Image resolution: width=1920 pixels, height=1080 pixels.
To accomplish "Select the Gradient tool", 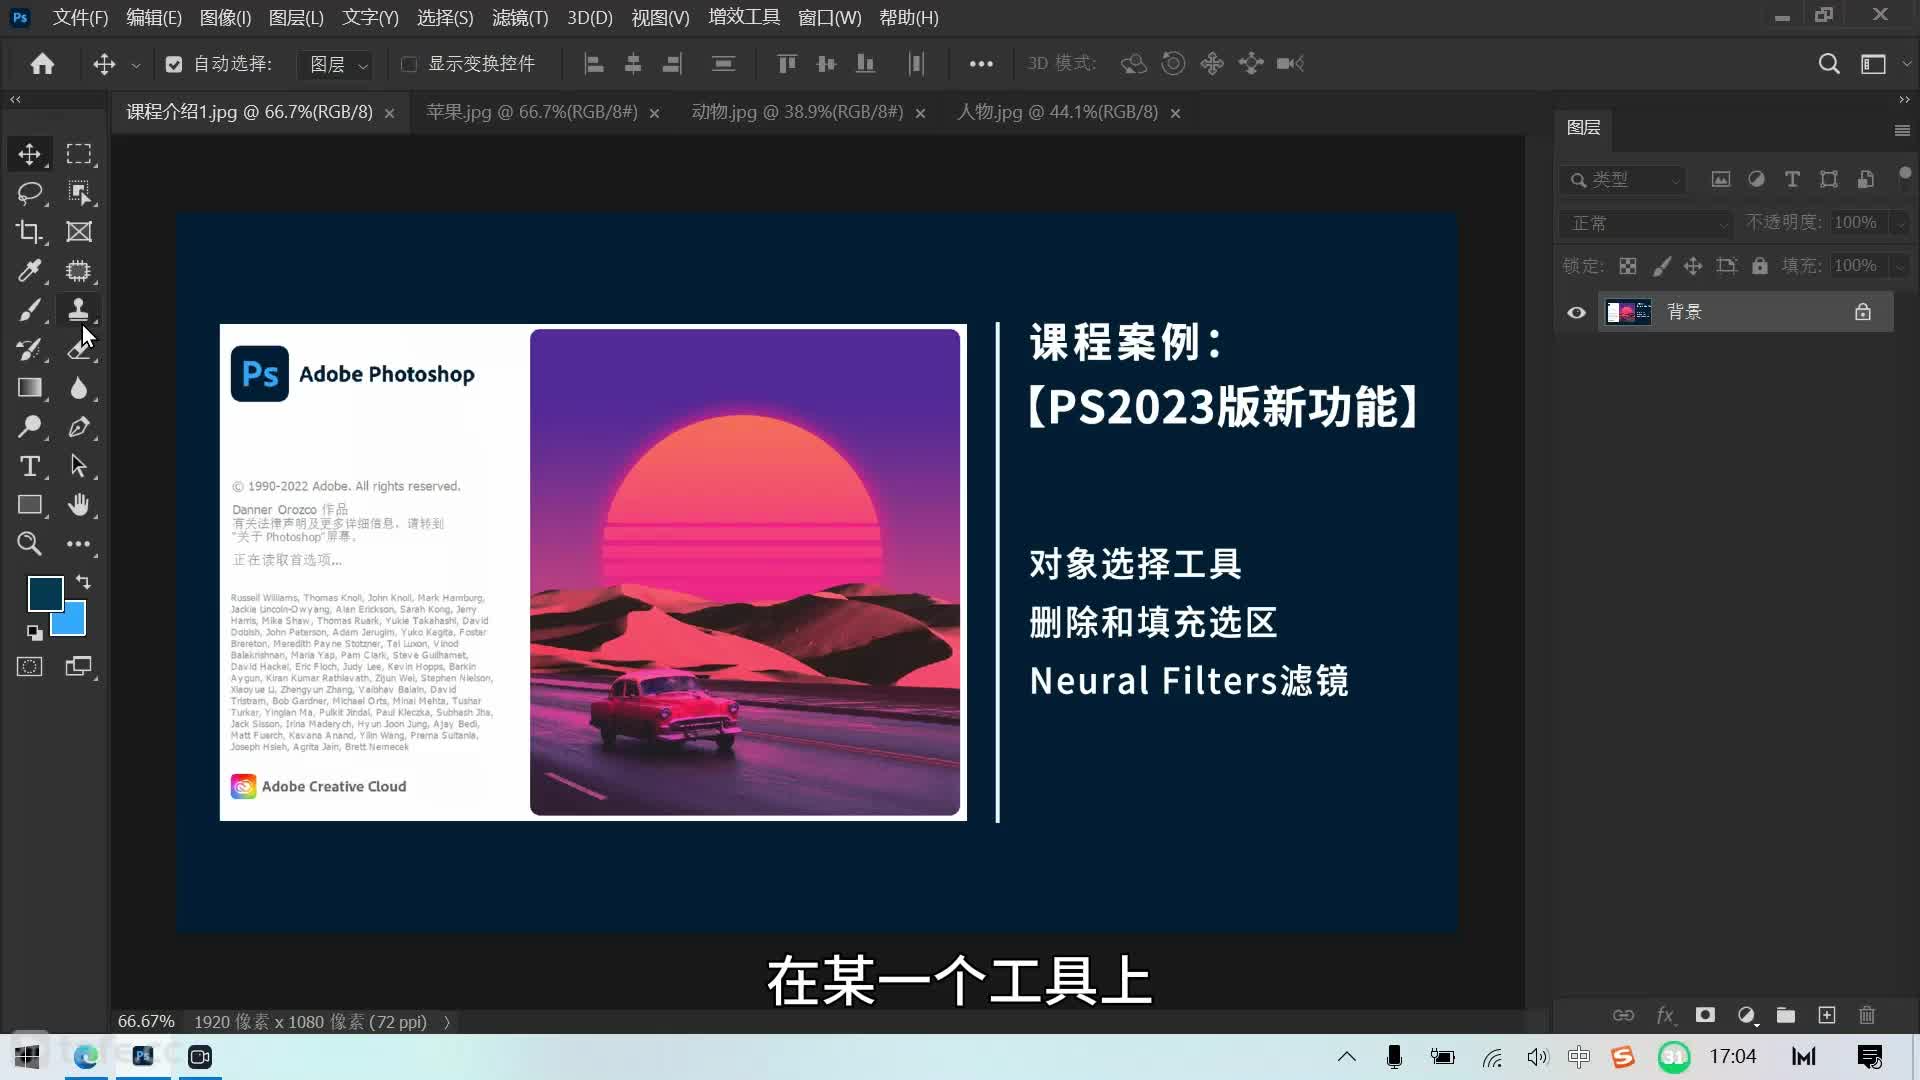I will 29,388.
